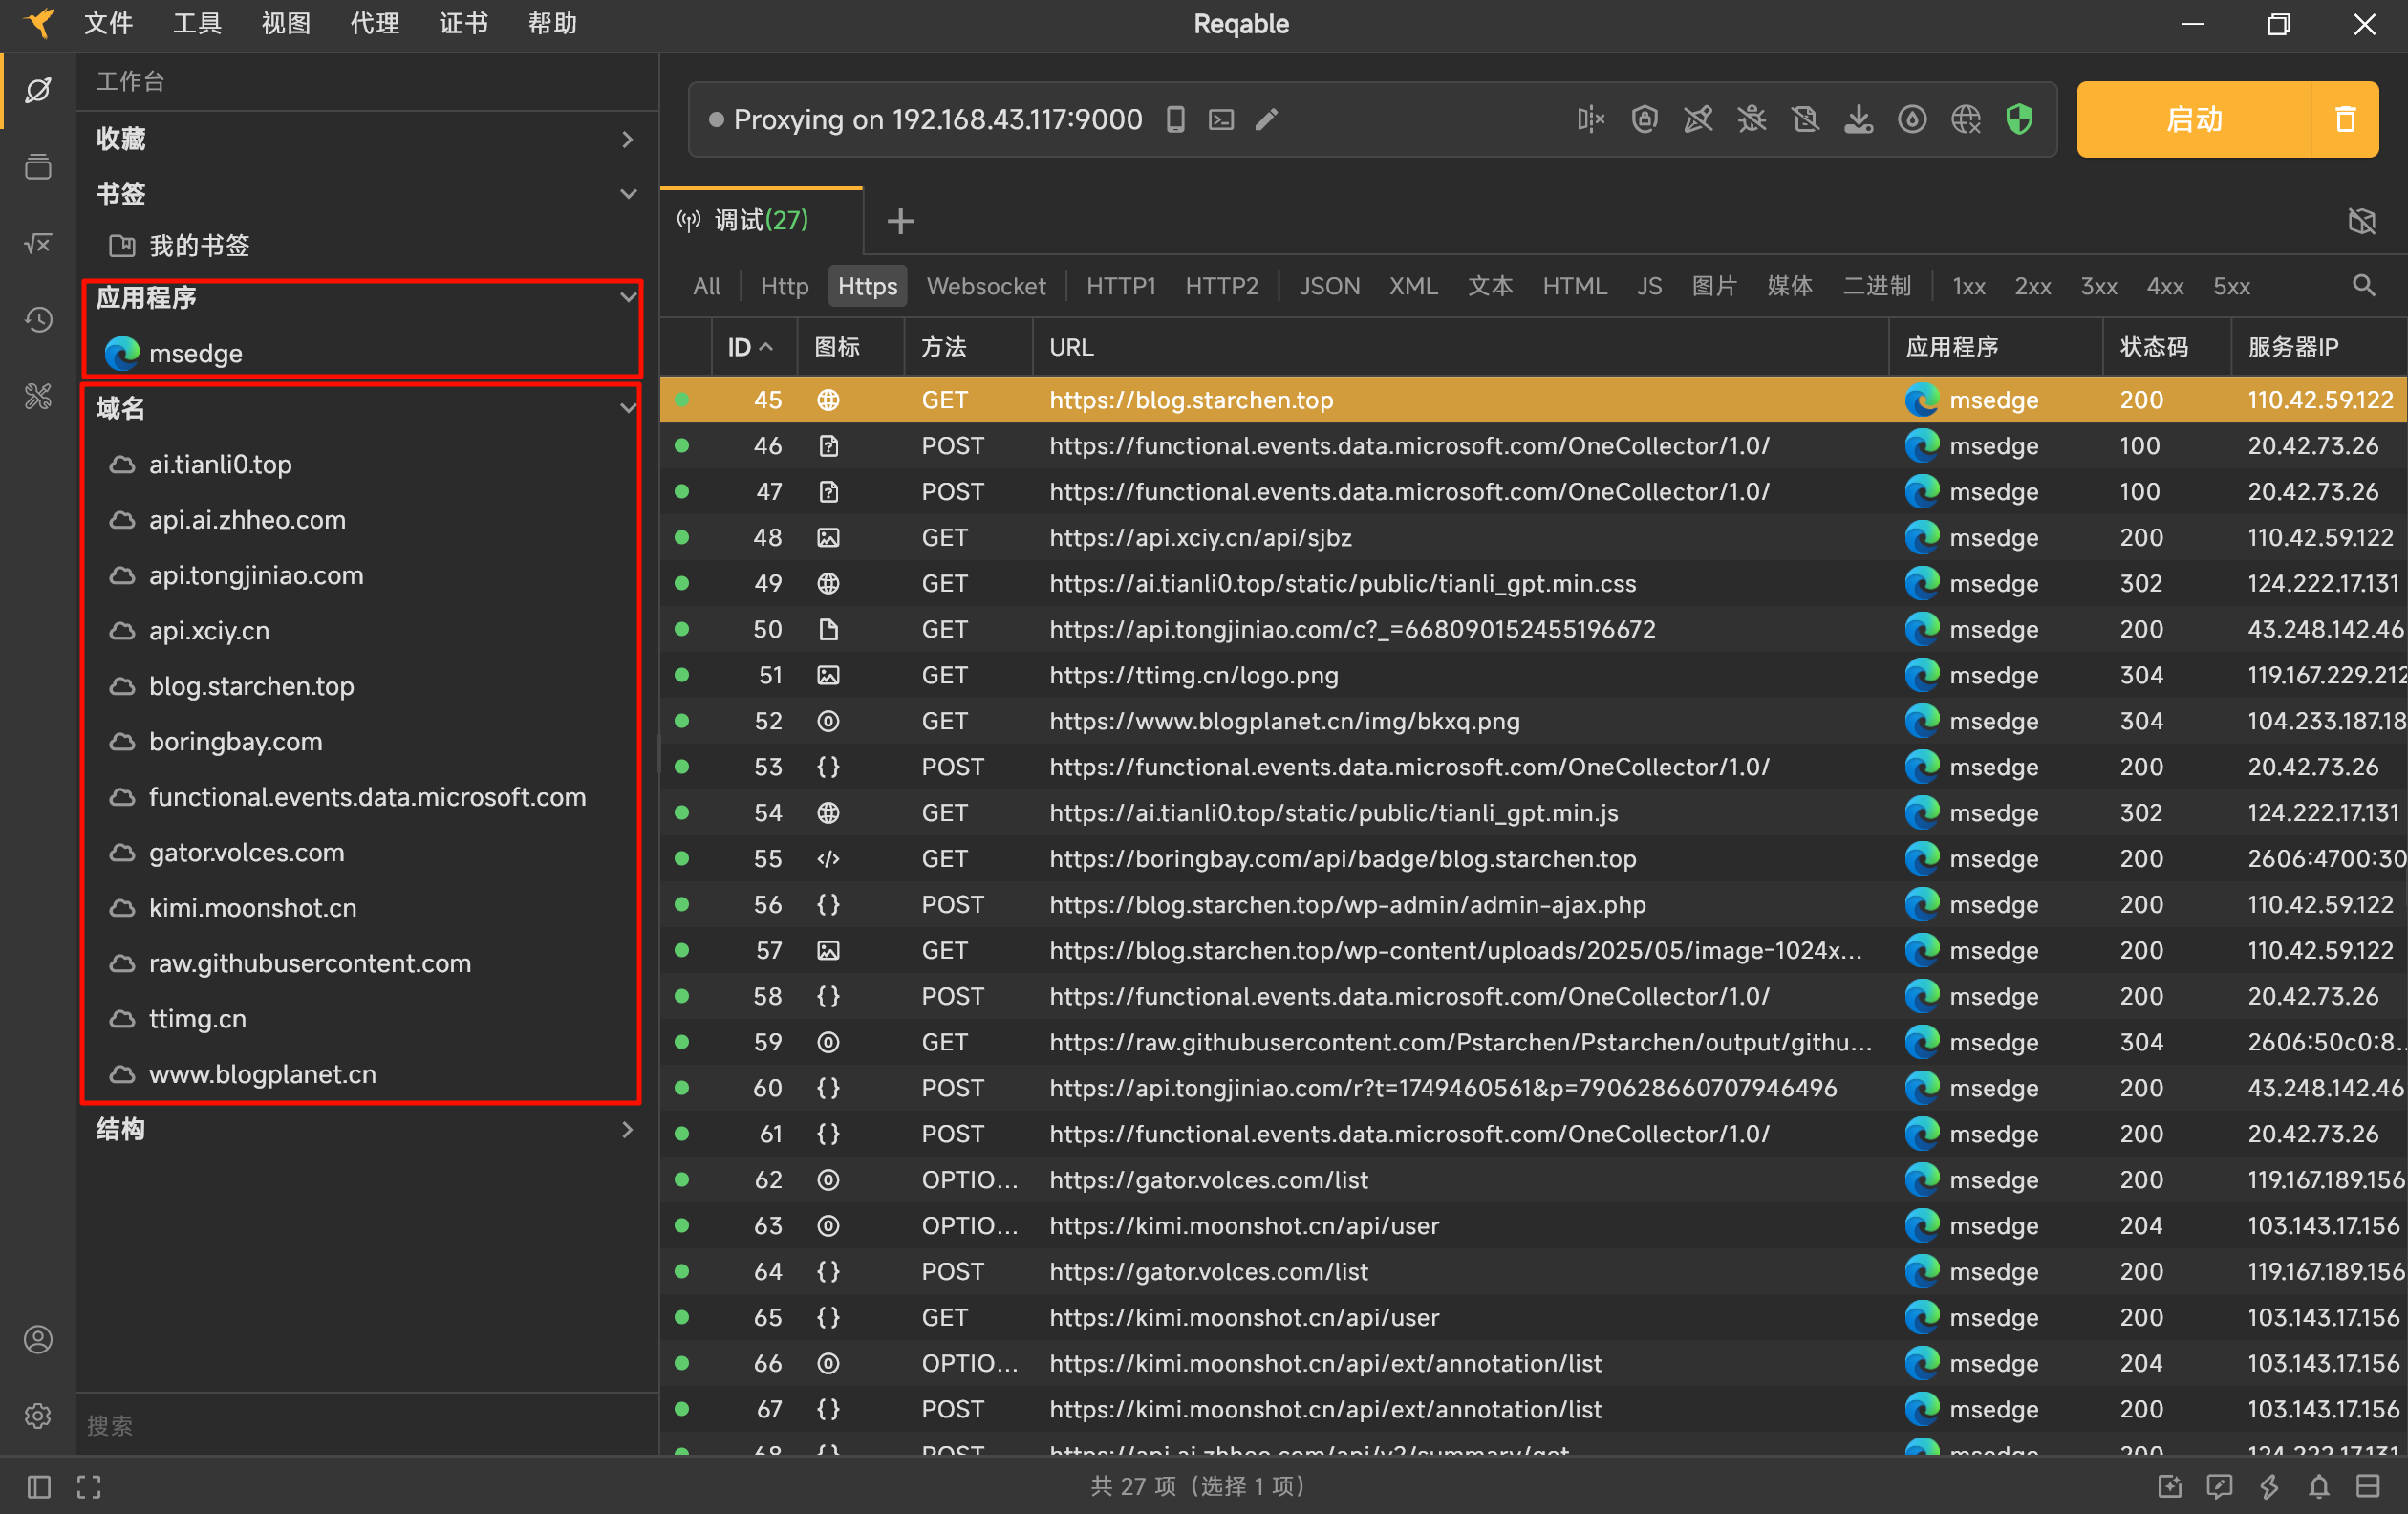Select request https://ttimg.cn/logo.png
Viewport: 2408px width, 1514px height.
tap(1533, 675)
